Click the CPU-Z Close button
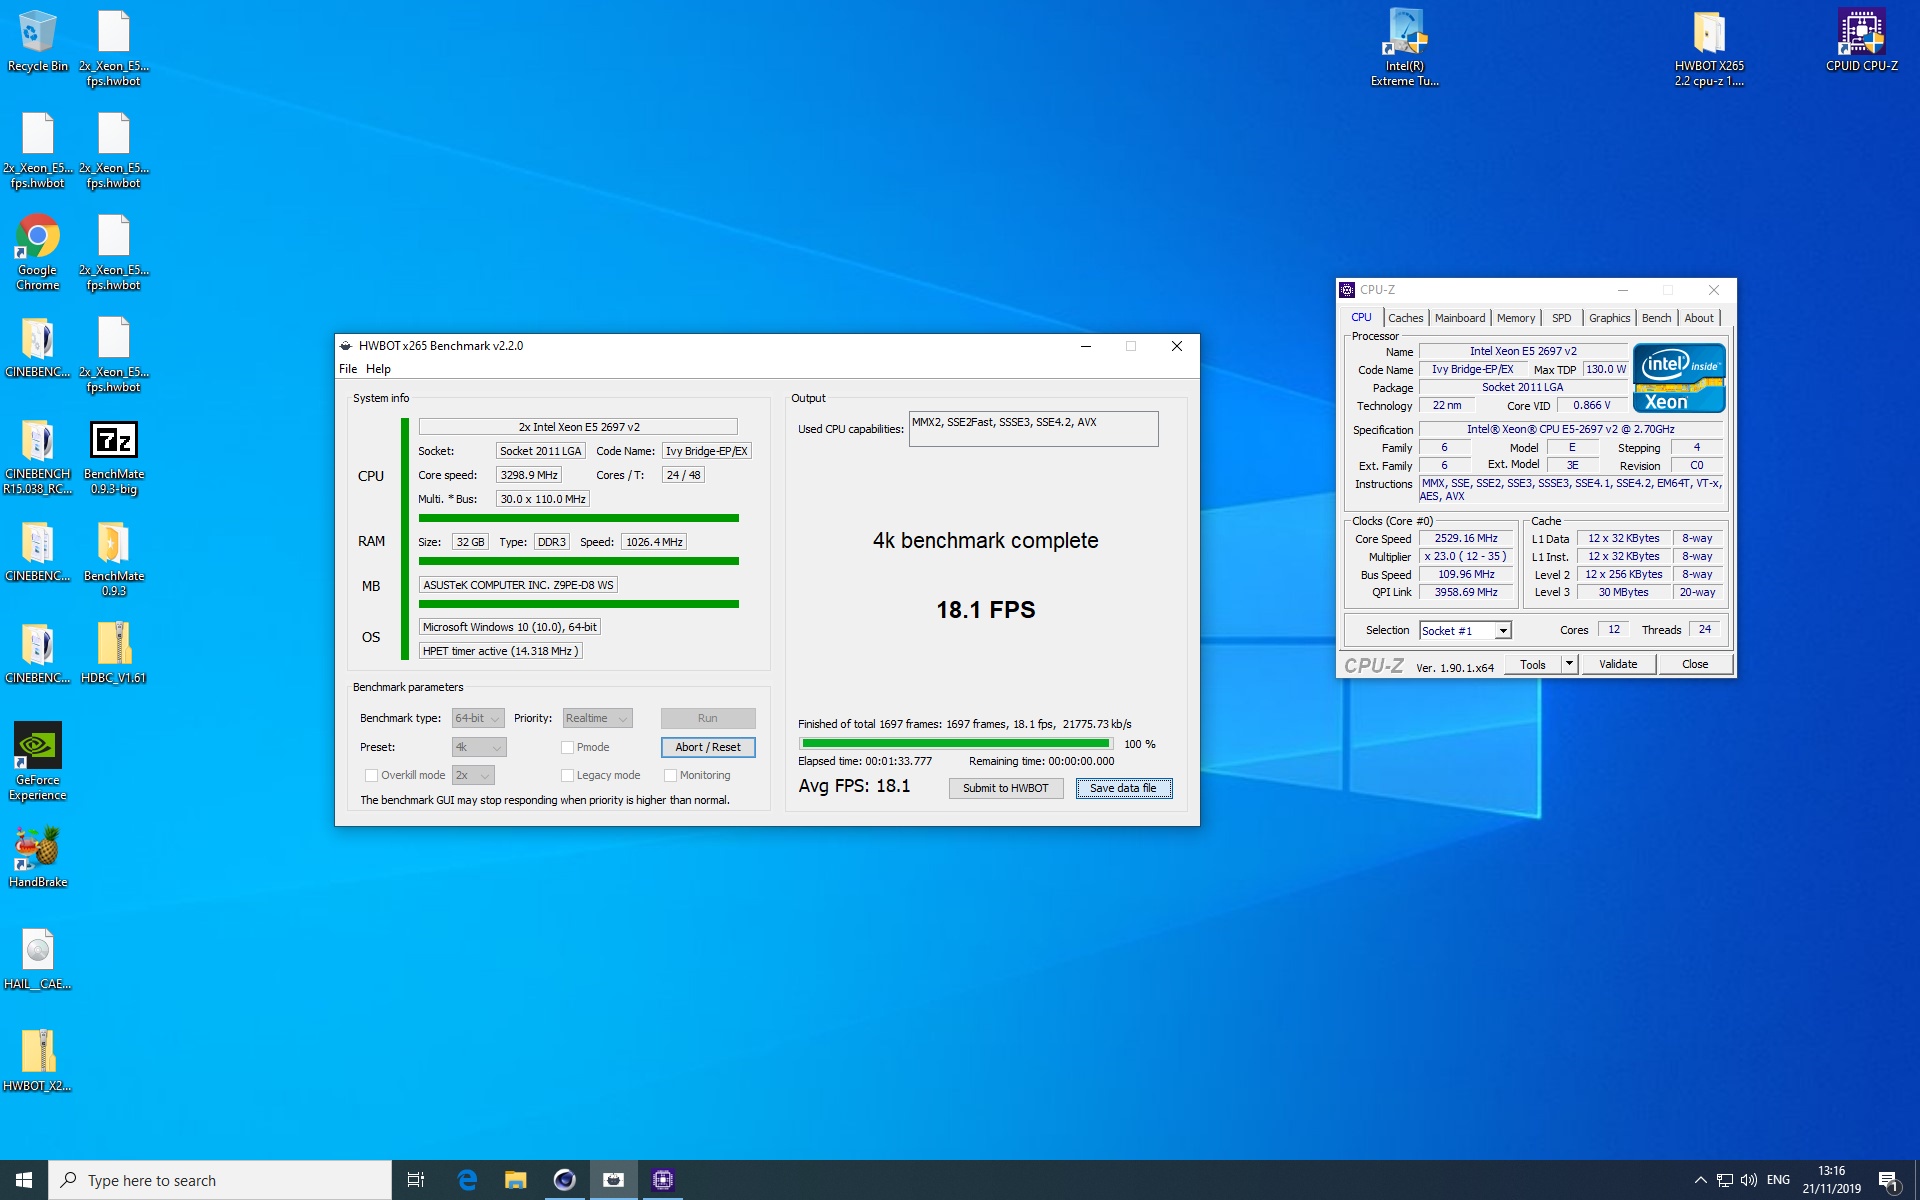The width and height of the screenshot is (1920, 1200). pyautogui.click(x=1695, y=664)
